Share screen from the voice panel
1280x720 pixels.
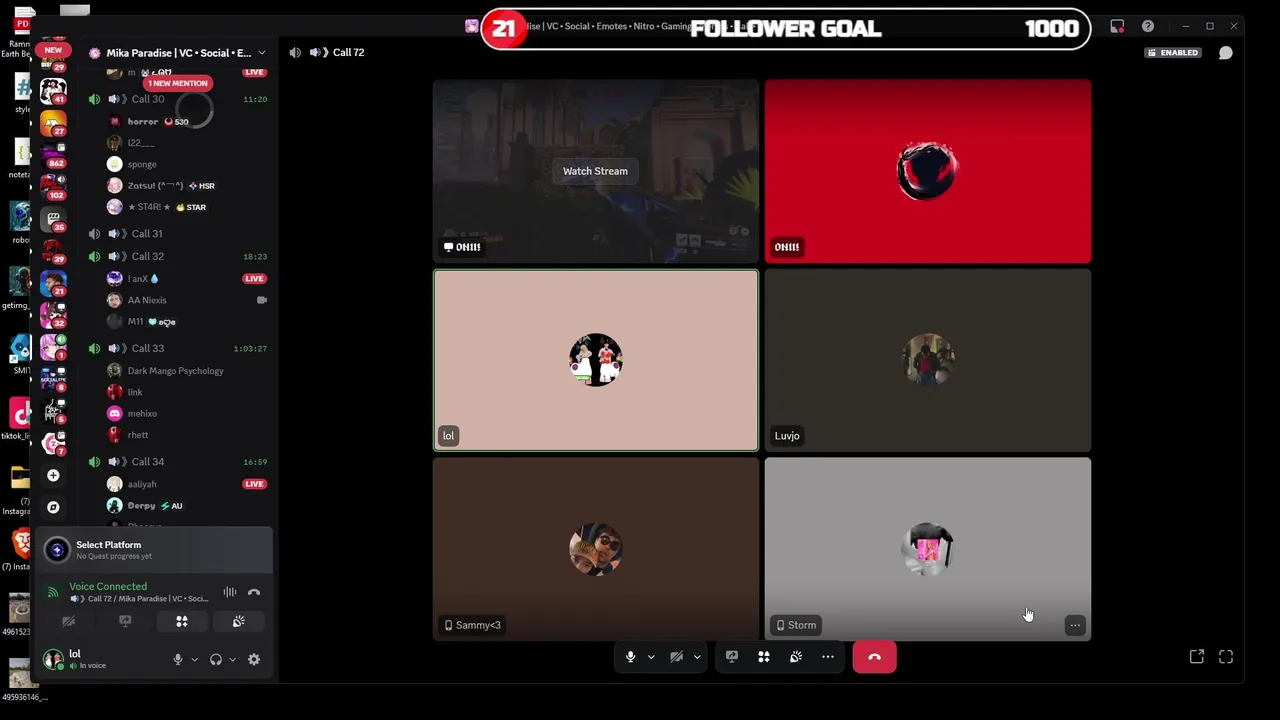(x=125, y=622)
